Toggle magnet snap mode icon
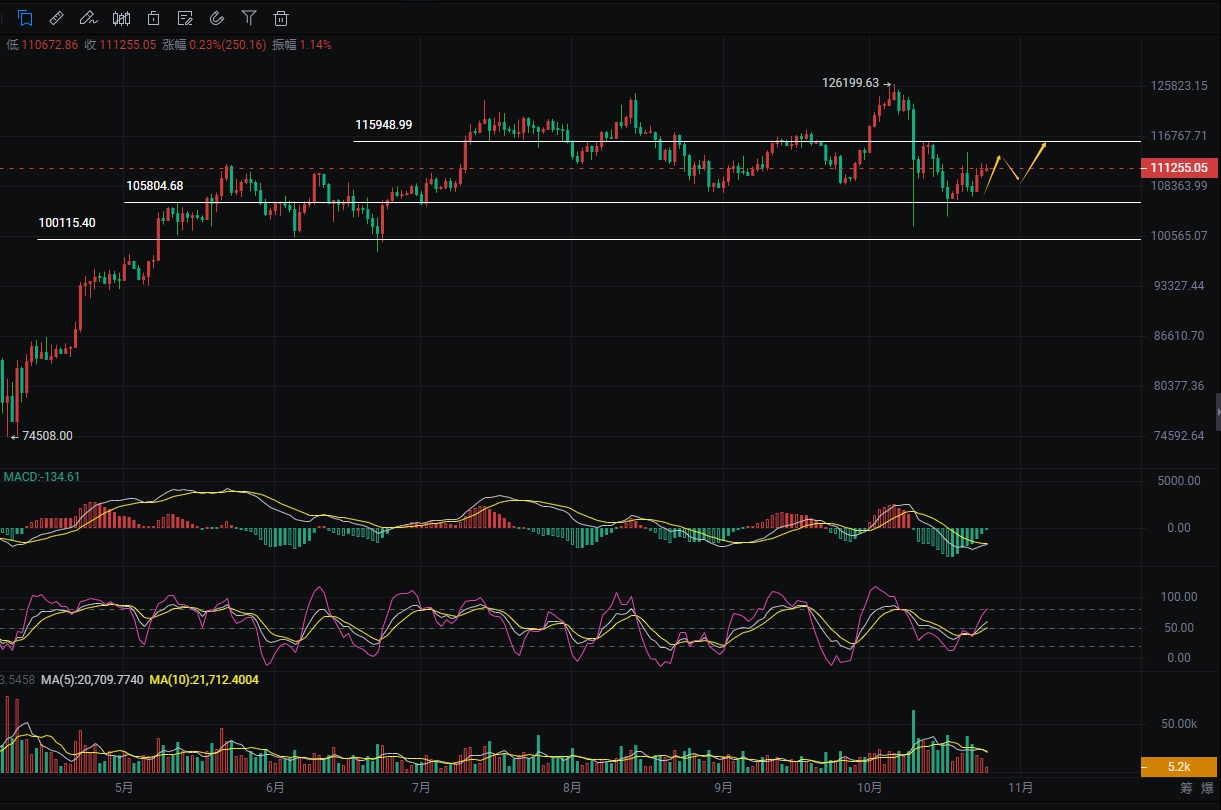This screenshot has height=810, width=1221. (x=217, y=17)
